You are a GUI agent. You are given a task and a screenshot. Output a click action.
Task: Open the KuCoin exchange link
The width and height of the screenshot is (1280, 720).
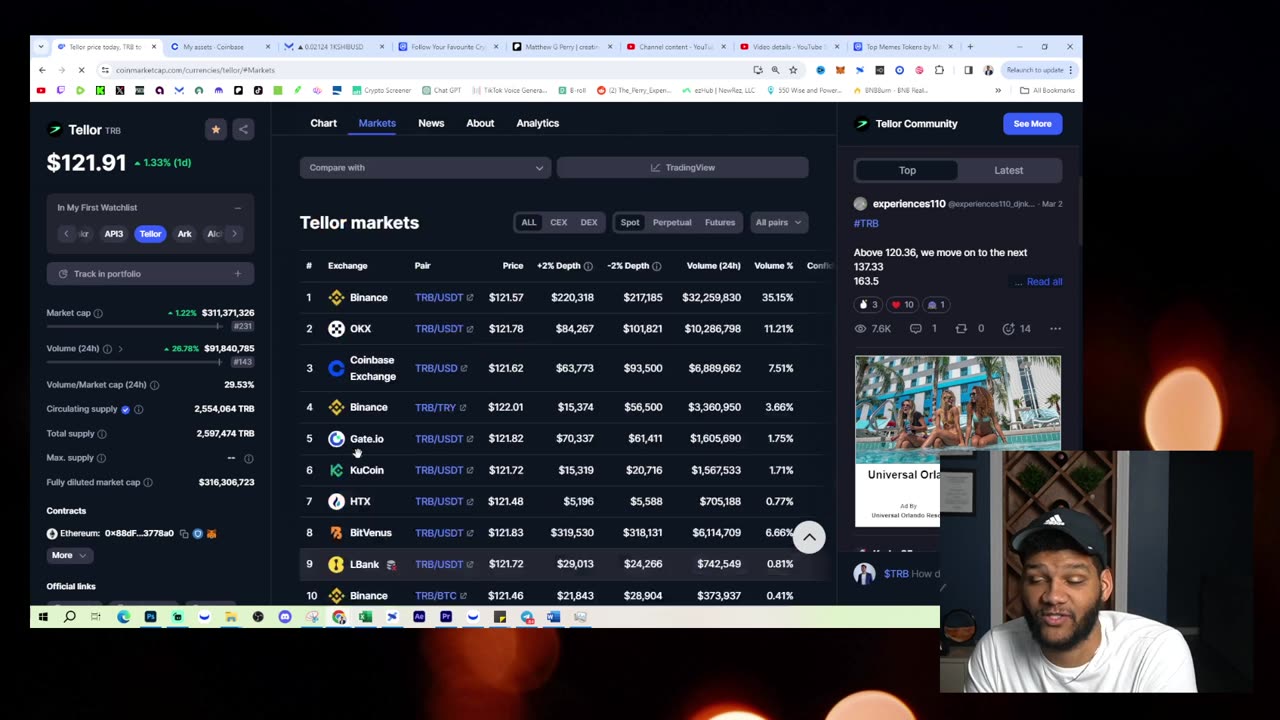point(356,470)
